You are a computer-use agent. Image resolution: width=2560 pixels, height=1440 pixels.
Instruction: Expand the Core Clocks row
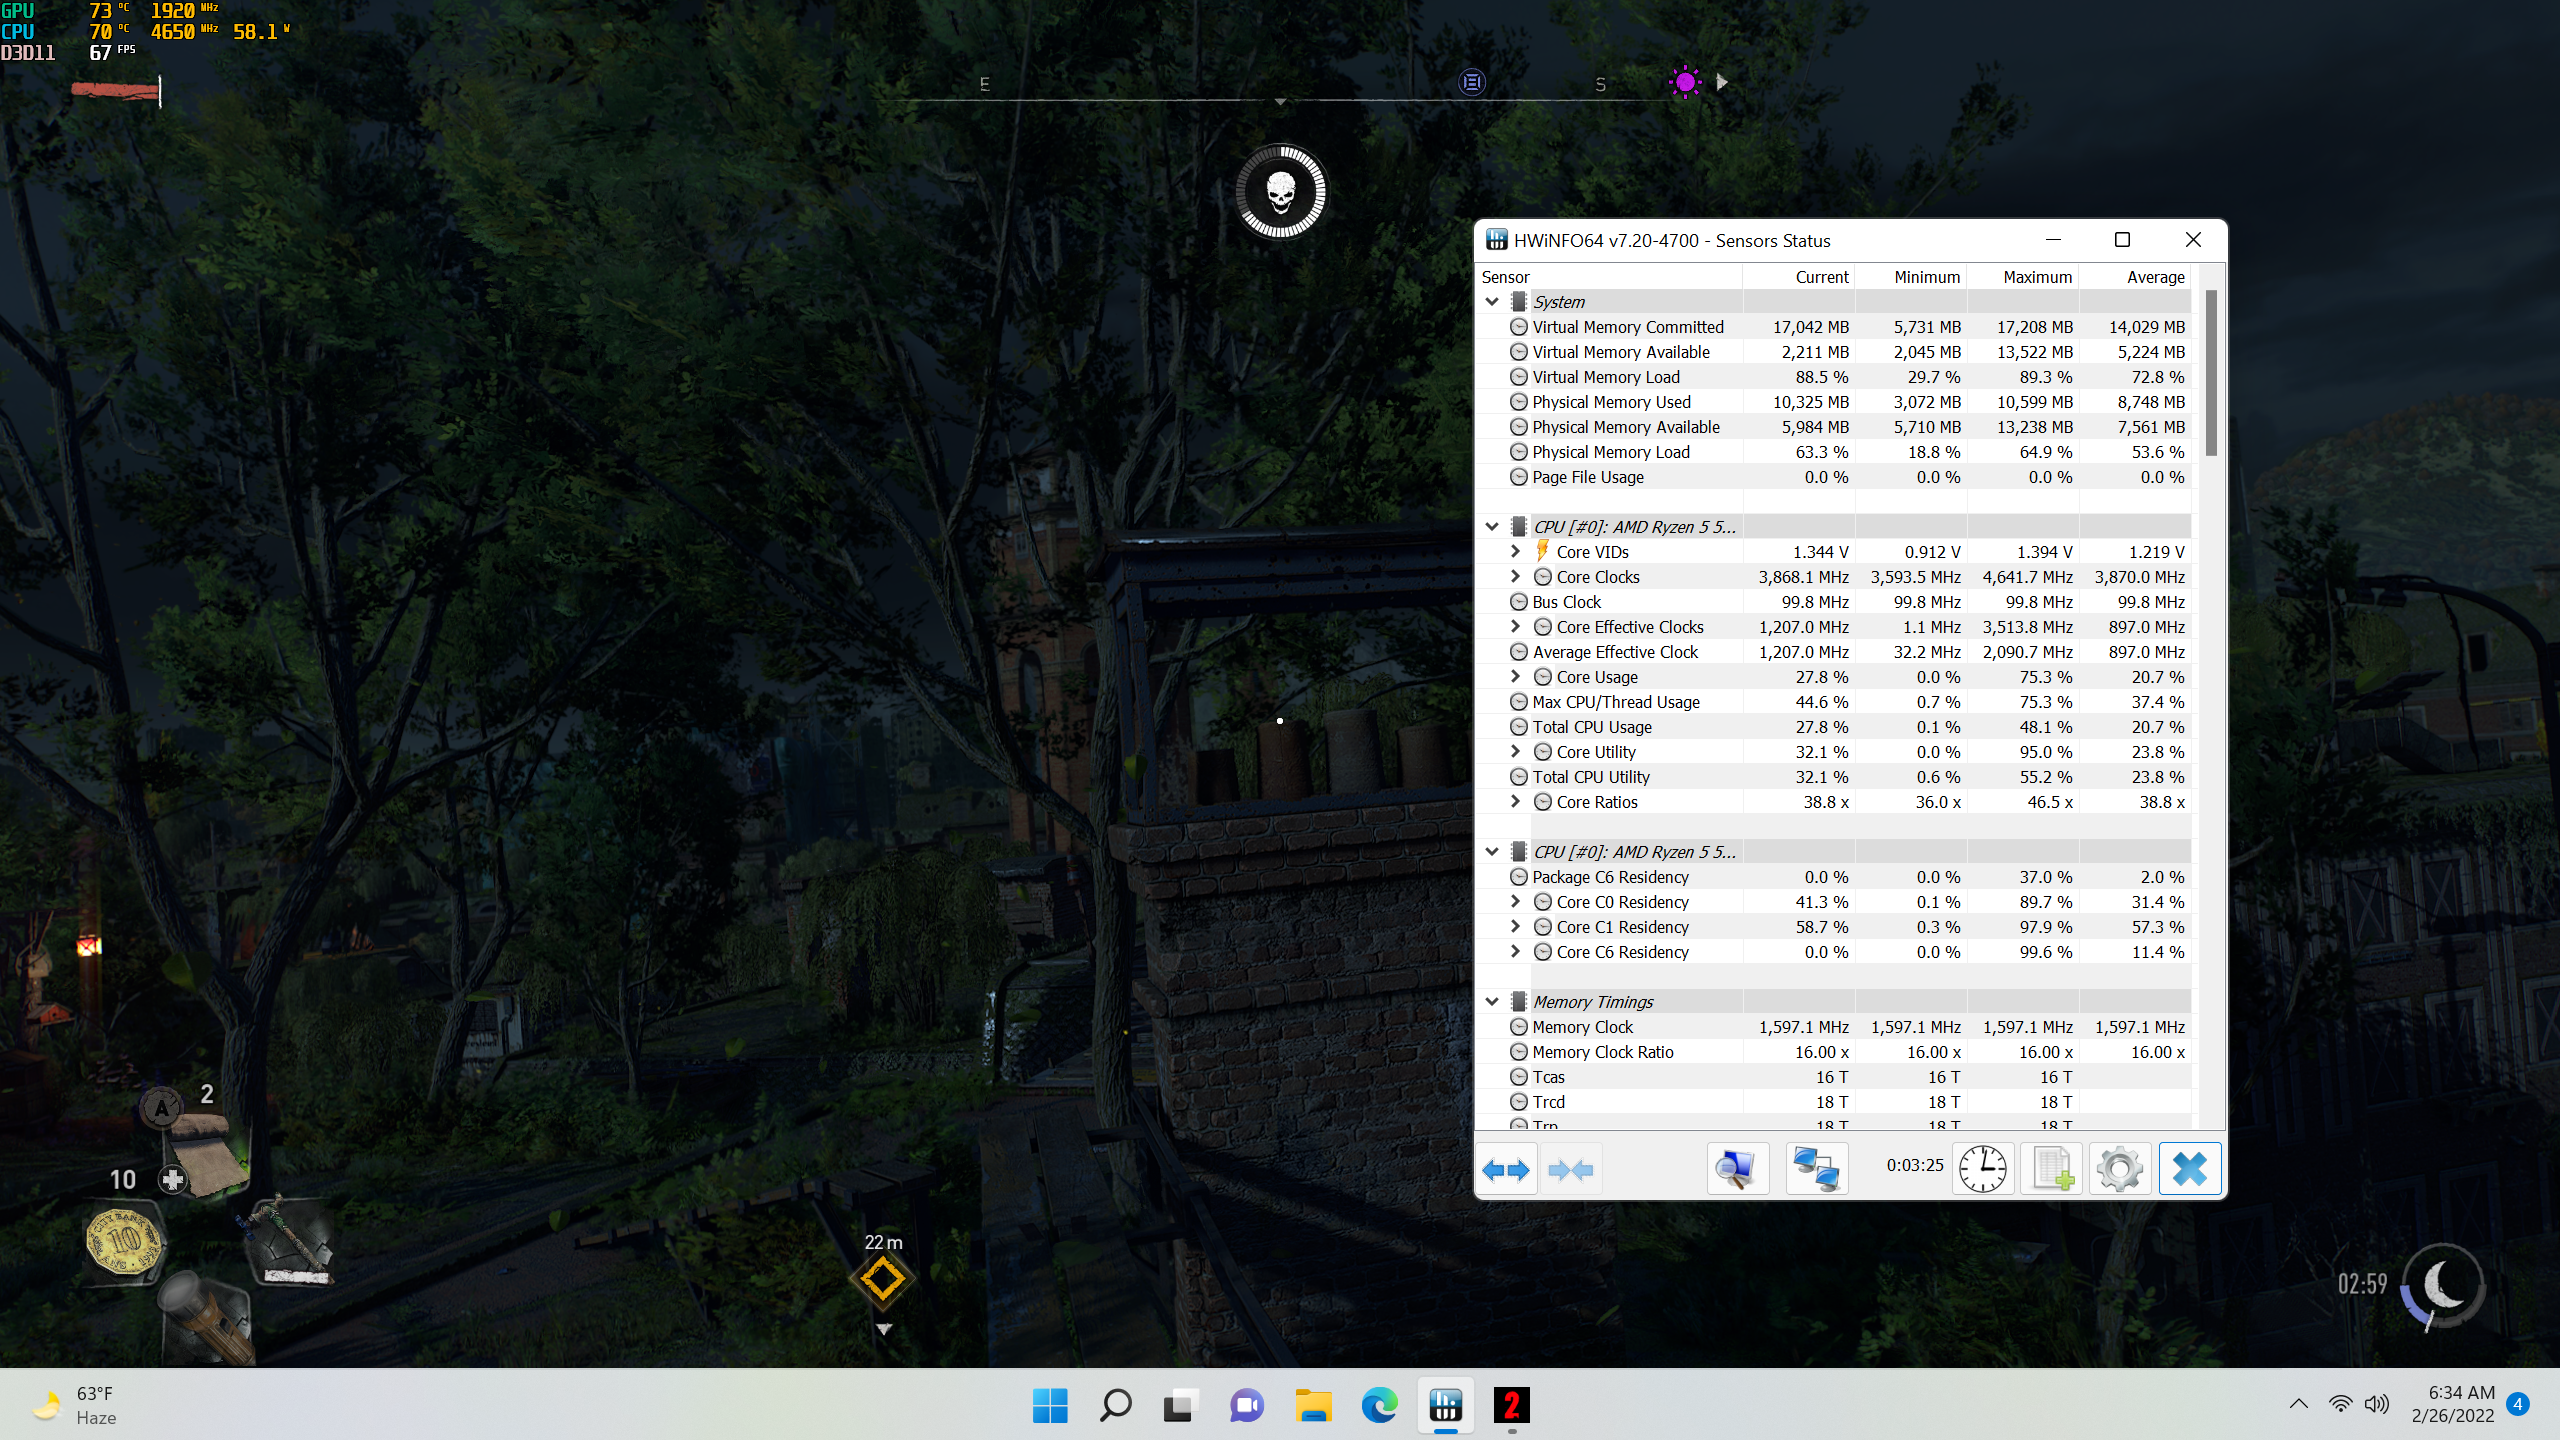coord(1515,576)
